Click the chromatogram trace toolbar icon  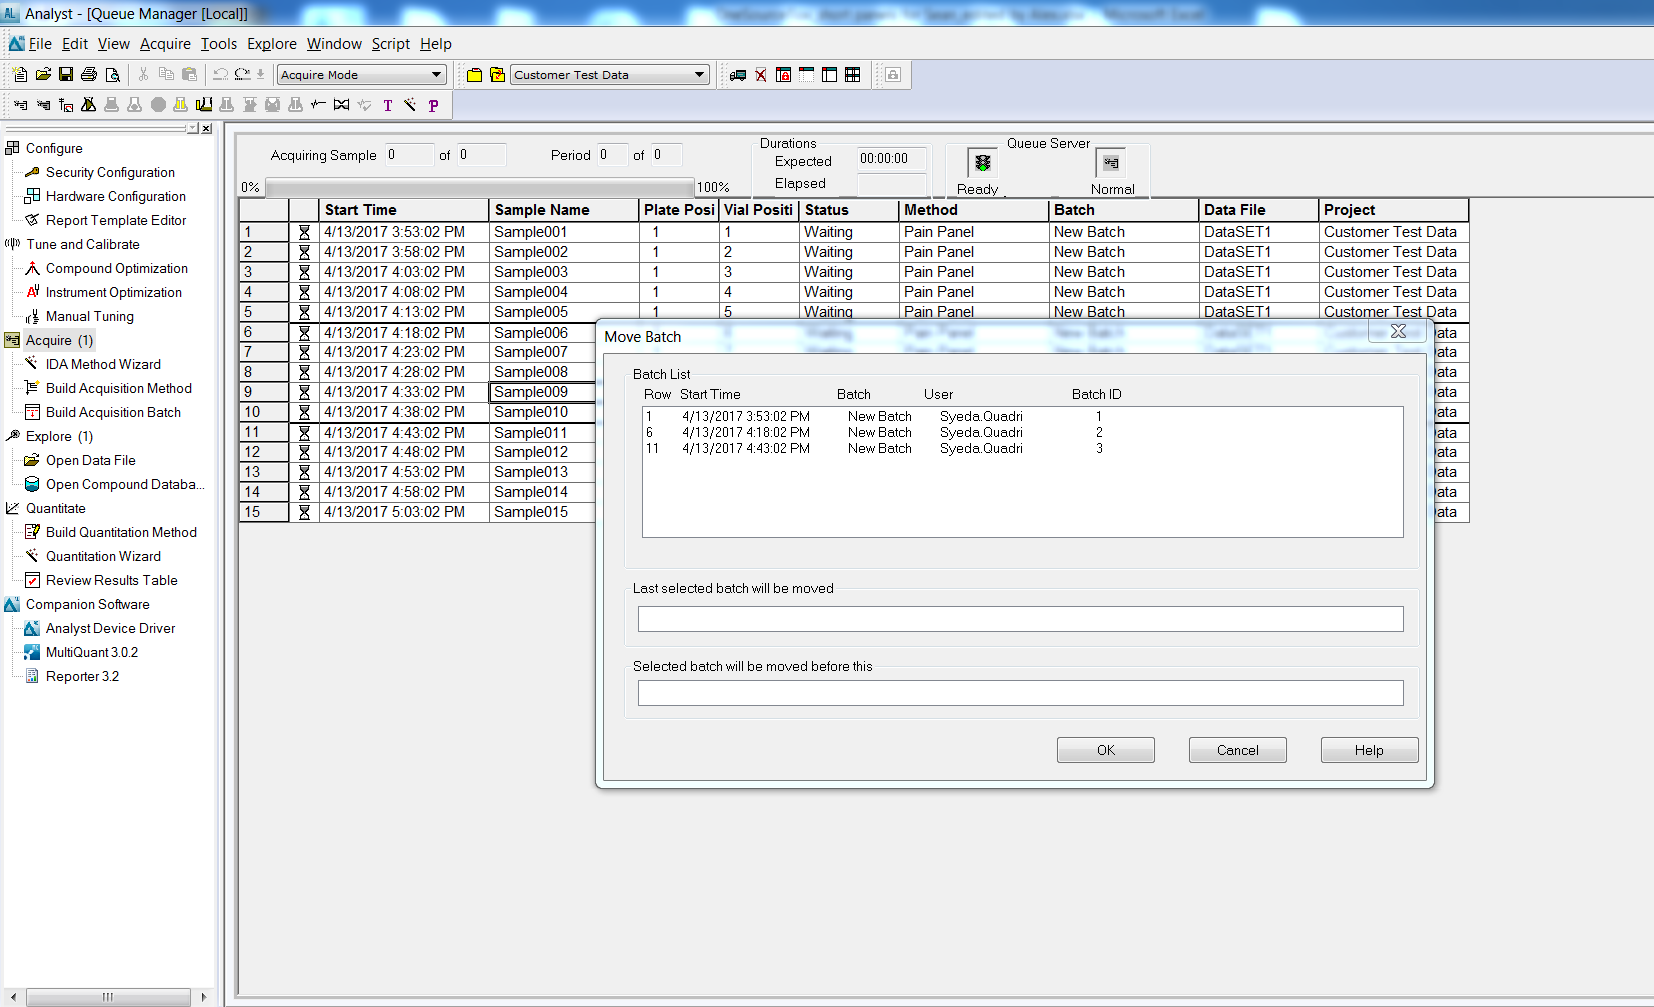[x=318, y=105]
